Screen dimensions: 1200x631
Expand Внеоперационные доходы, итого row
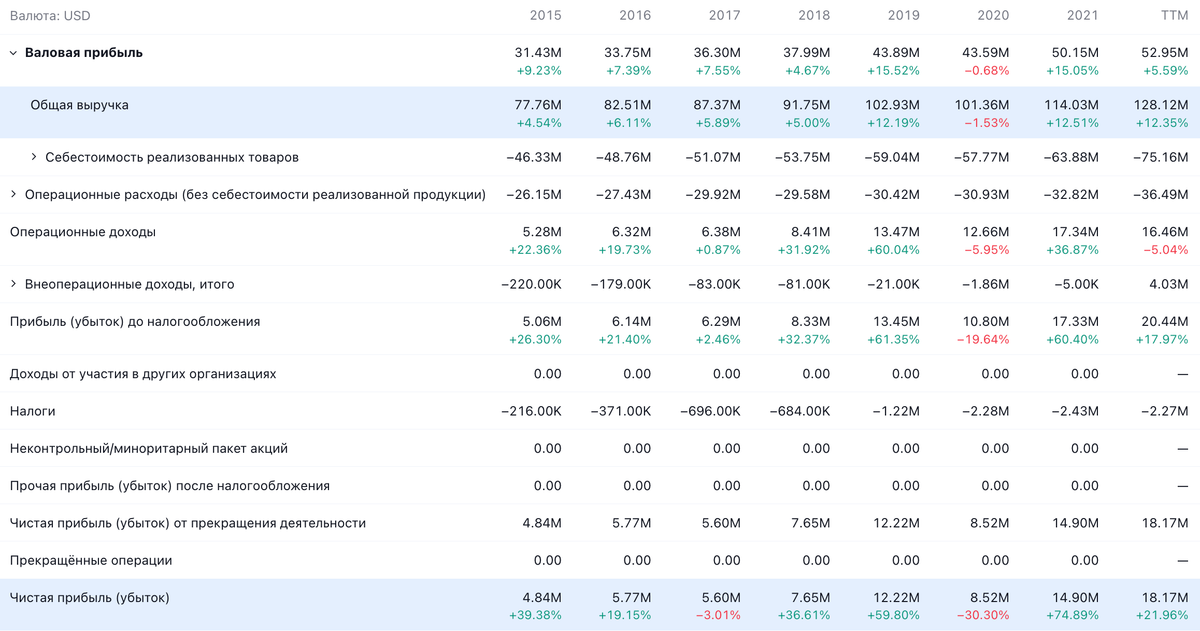[x=13, y=284]
